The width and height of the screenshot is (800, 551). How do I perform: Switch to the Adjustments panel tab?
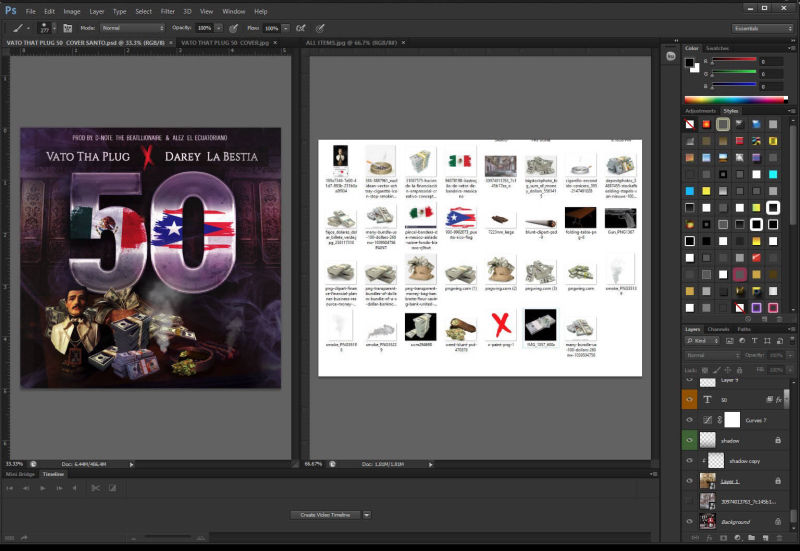point(701,111)
